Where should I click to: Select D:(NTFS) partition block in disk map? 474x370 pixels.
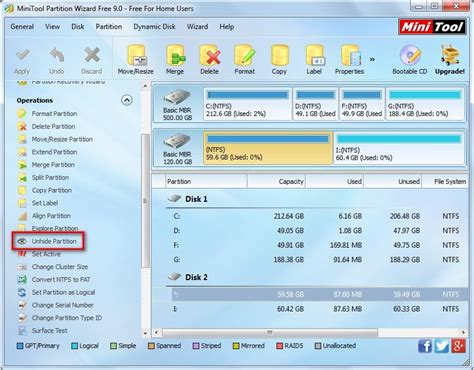pos(315,104)
